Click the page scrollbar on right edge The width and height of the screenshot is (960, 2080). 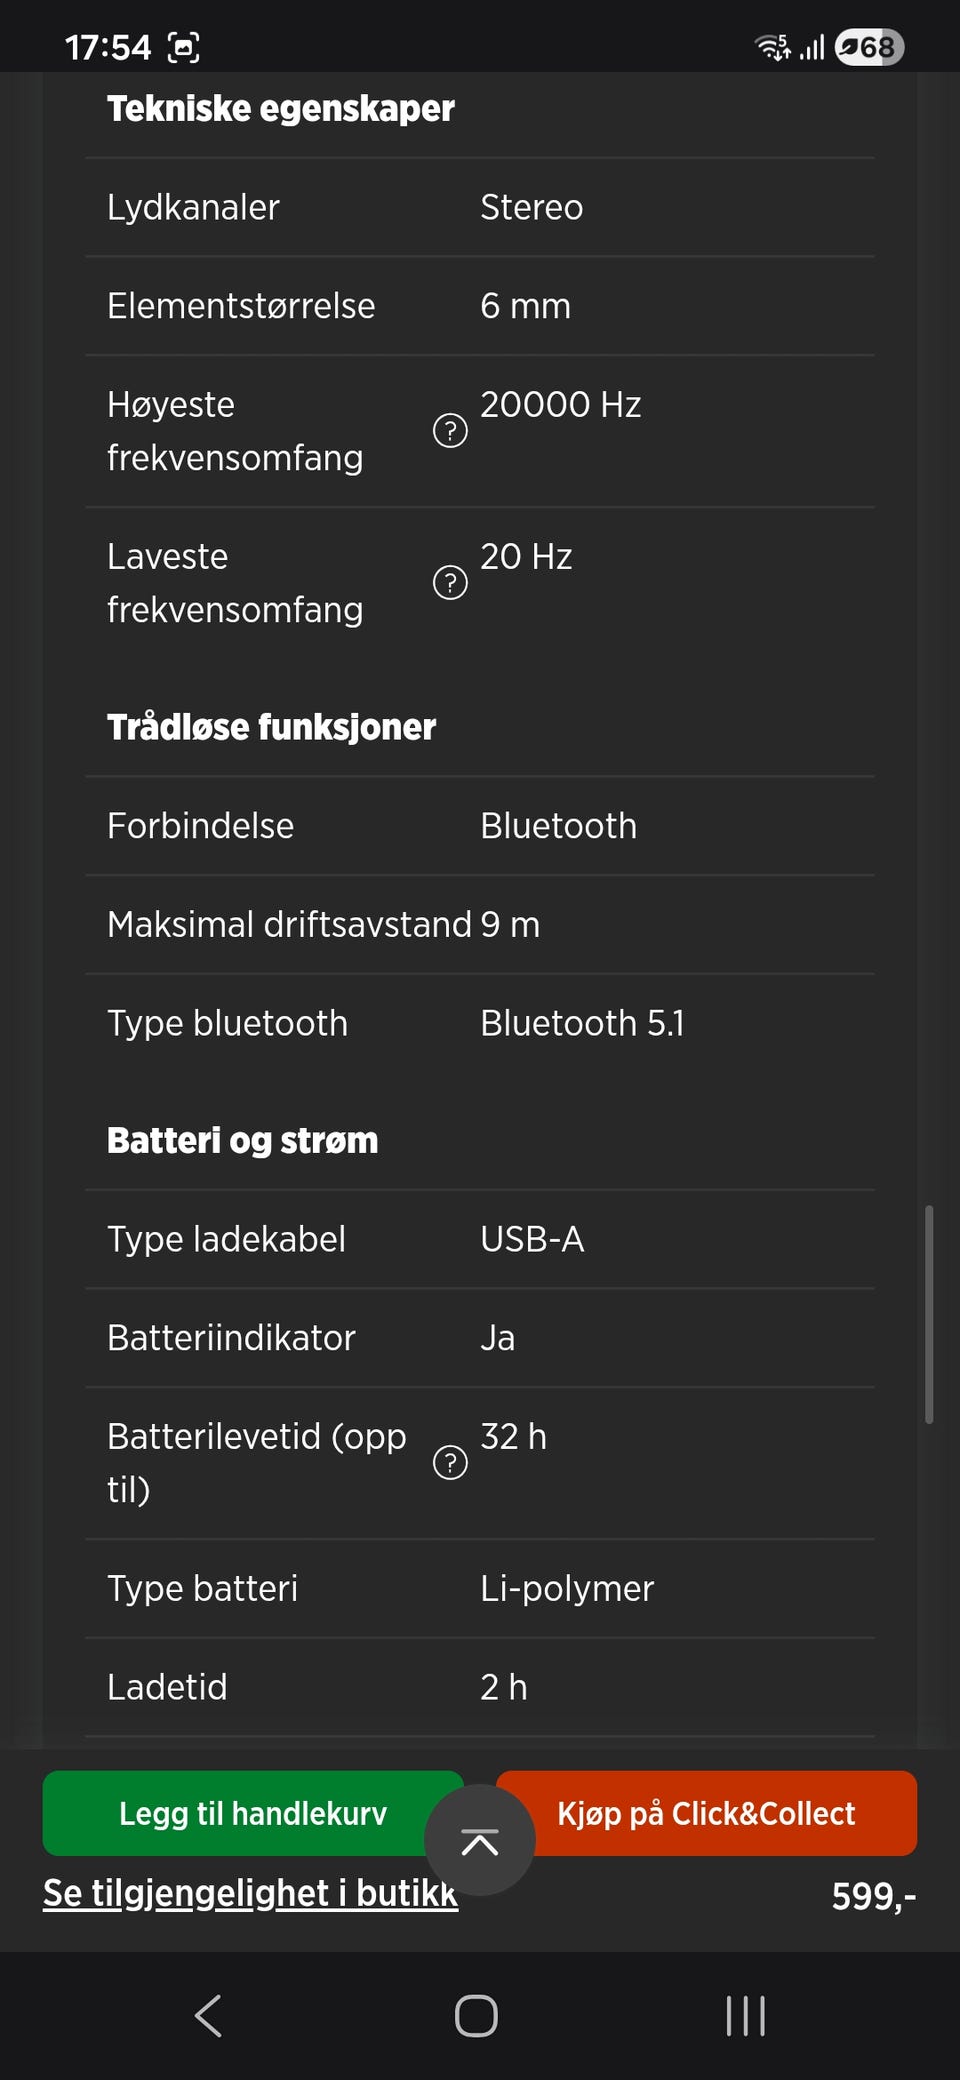(x=929, y=1314)
